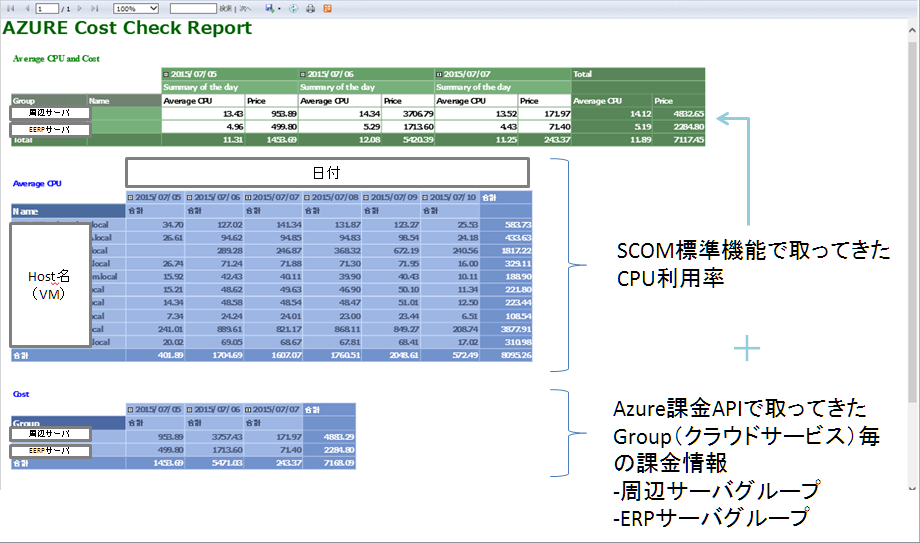Print the report using printer icon
The image size is (920, 543).
310,8
